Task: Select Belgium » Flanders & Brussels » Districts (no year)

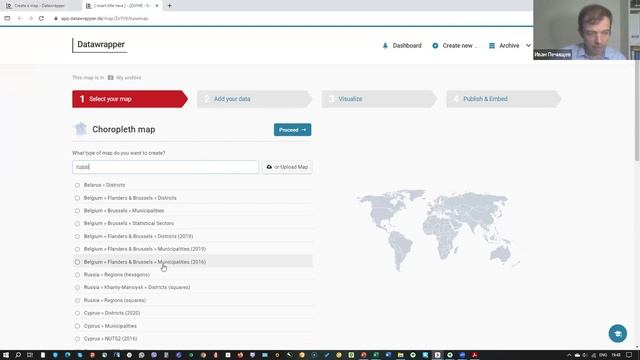Action: point(77,198)
